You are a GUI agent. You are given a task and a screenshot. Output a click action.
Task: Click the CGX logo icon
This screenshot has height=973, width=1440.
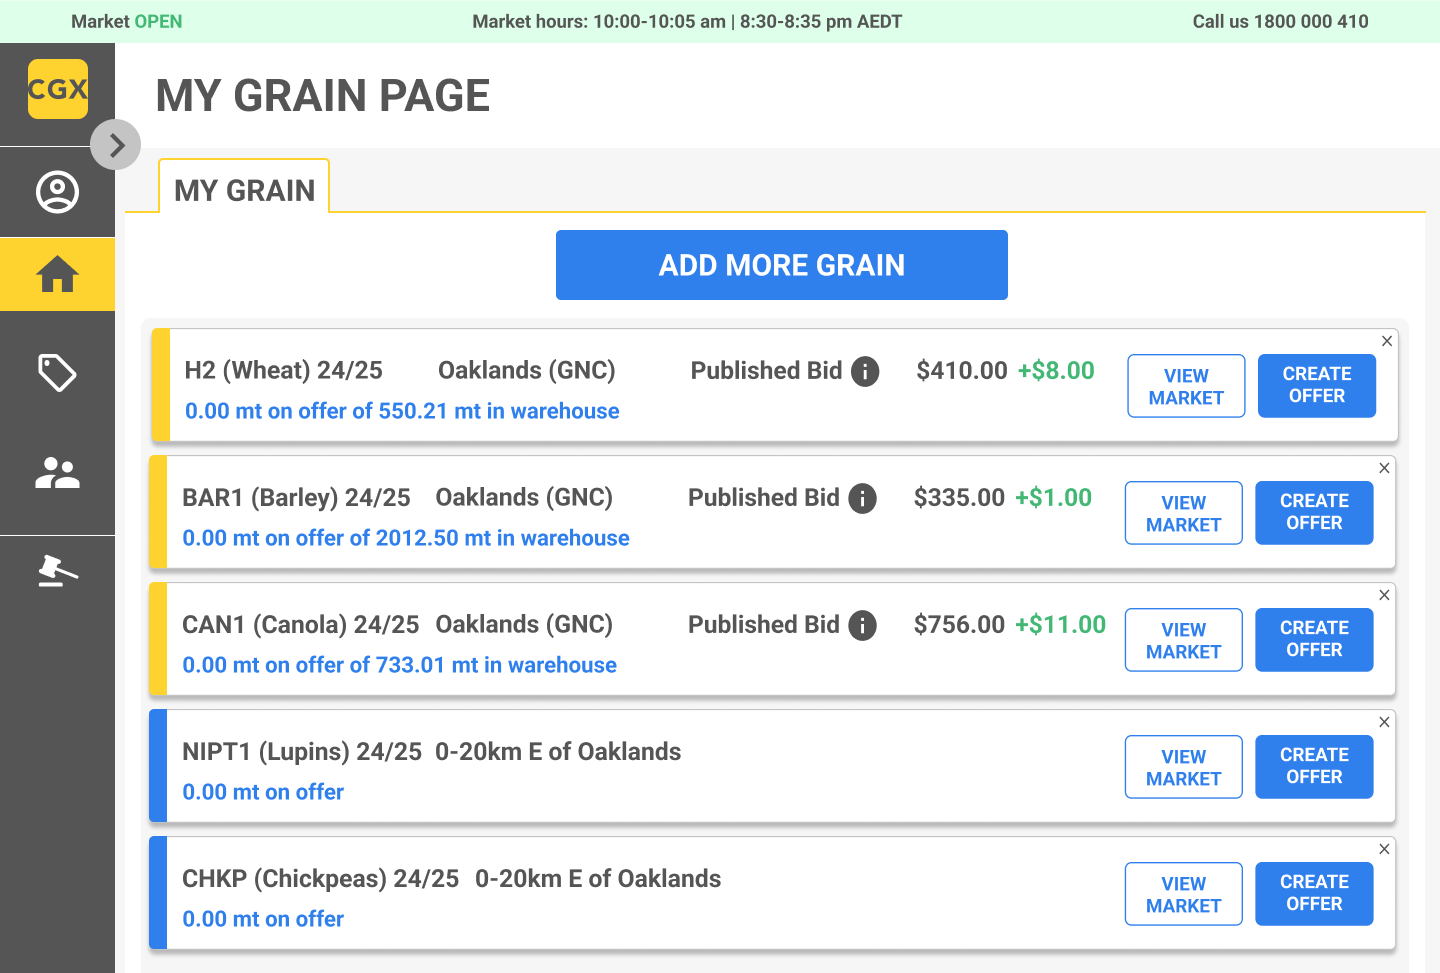(58, 89)
